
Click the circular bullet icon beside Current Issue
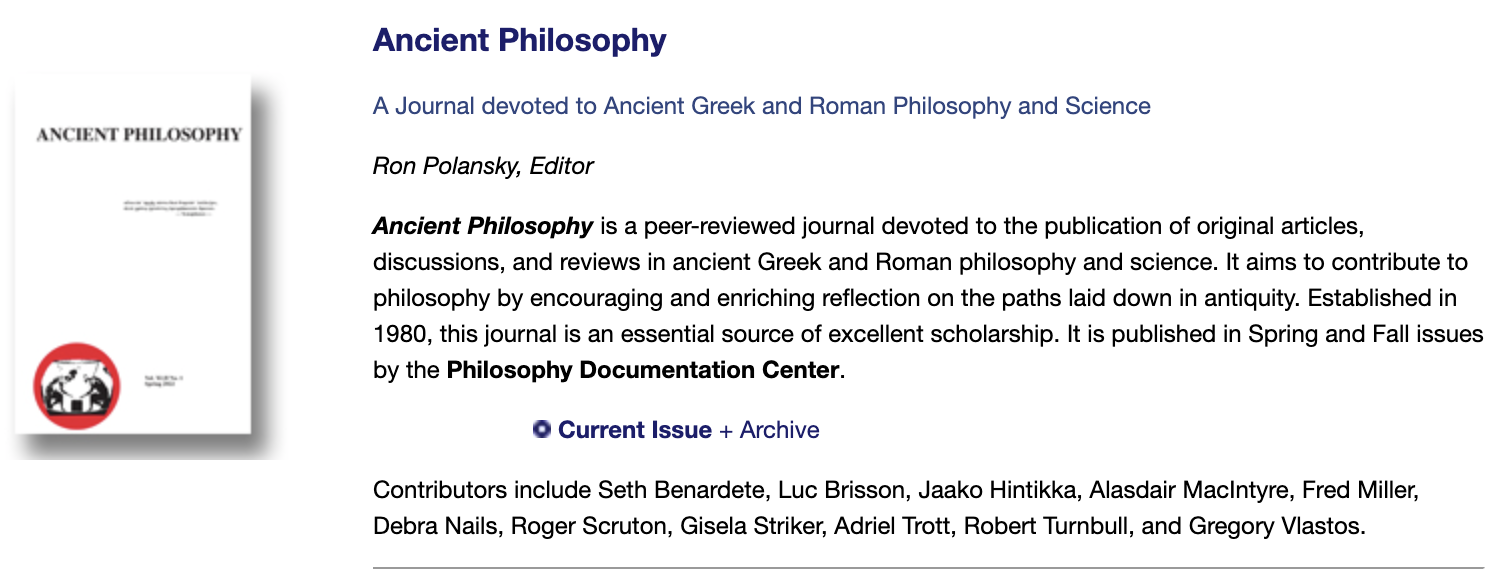(x=542, y=429)
